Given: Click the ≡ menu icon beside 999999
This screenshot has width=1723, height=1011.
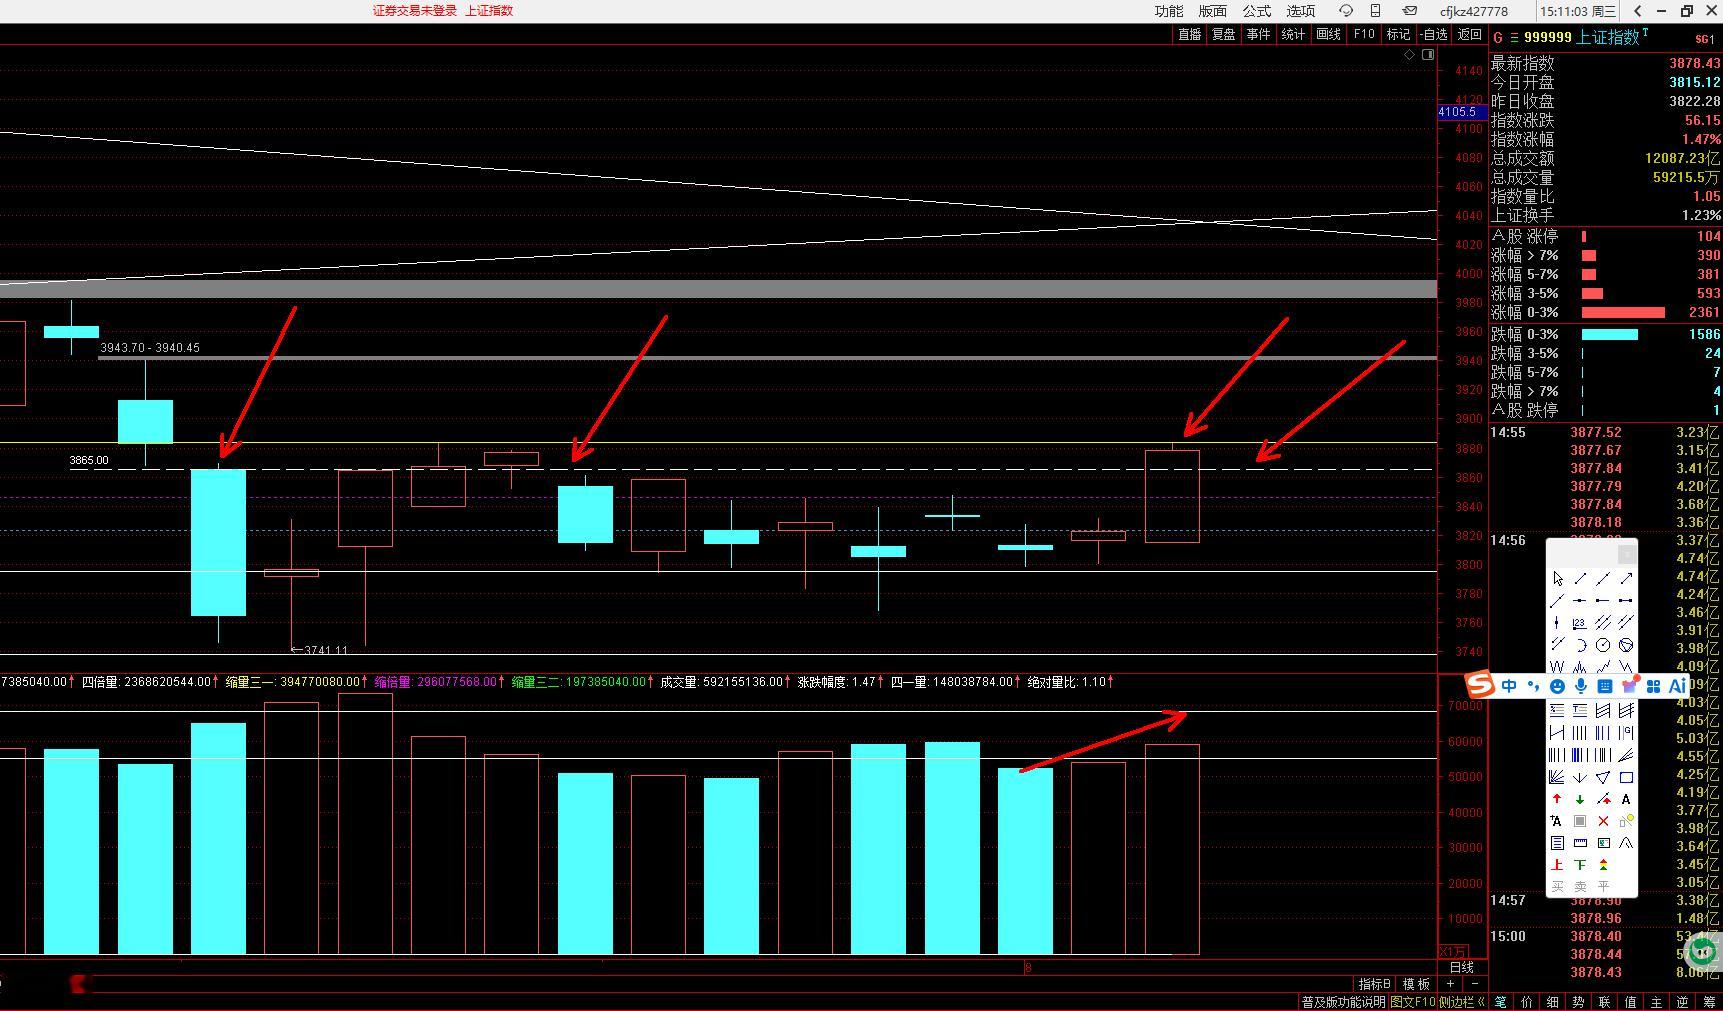Looking at the screenshot, I should tap(1514, 37).
